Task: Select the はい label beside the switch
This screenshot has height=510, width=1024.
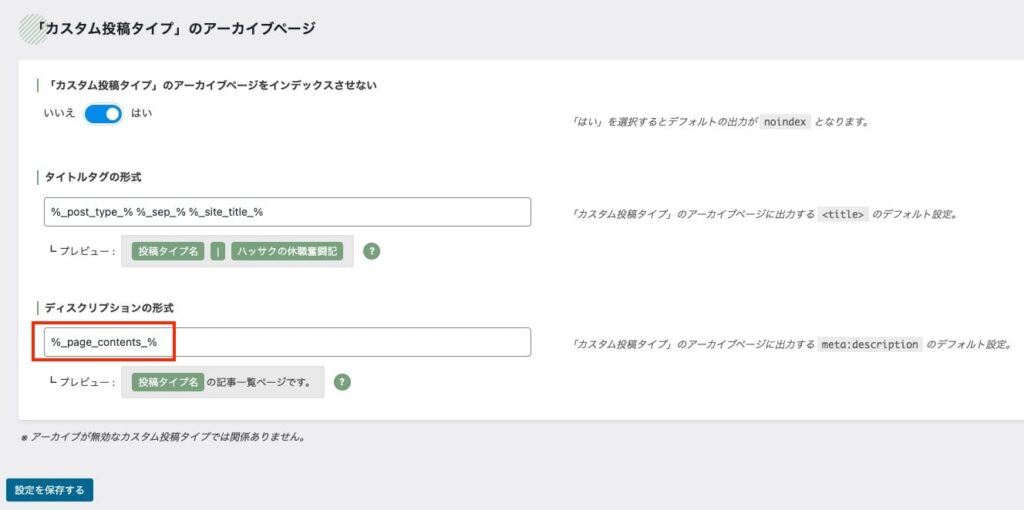Action: pyautogui.click(x=142, y=113)
